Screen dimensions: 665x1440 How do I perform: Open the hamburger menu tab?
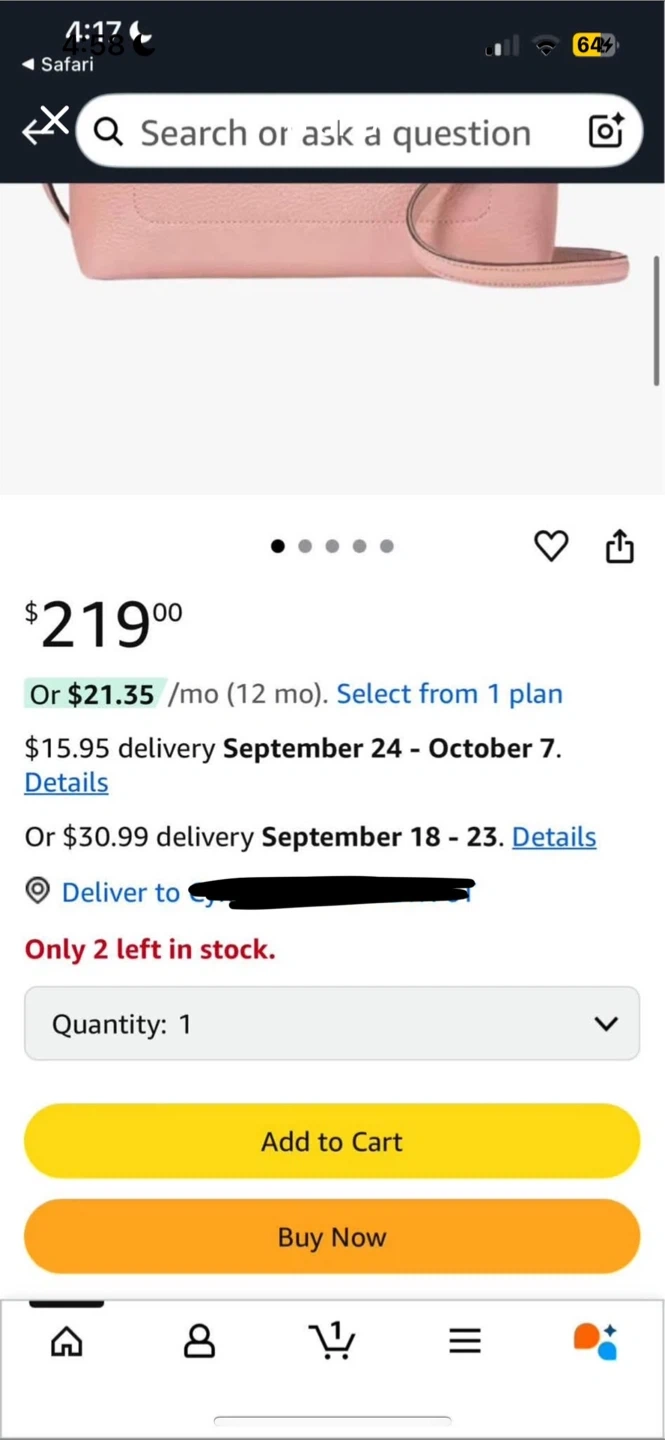465,1341
